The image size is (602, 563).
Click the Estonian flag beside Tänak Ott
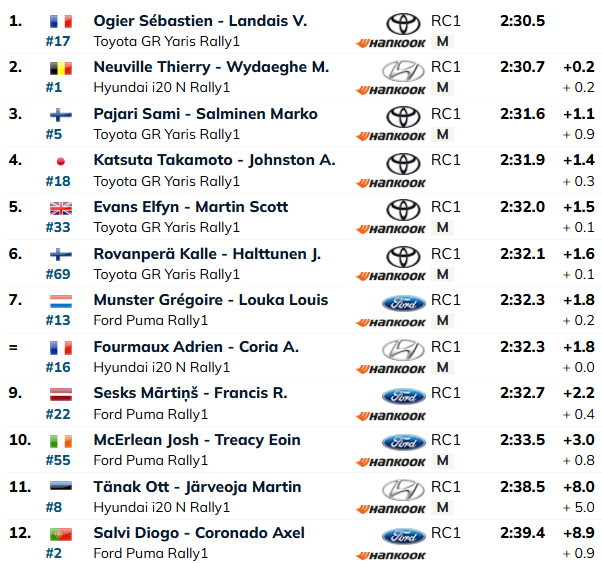point(61,486)
